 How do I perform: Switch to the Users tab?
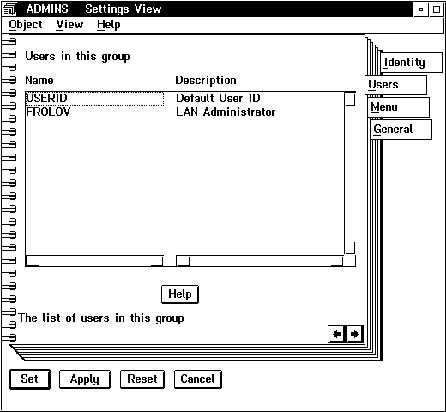[x=396, y=85]
